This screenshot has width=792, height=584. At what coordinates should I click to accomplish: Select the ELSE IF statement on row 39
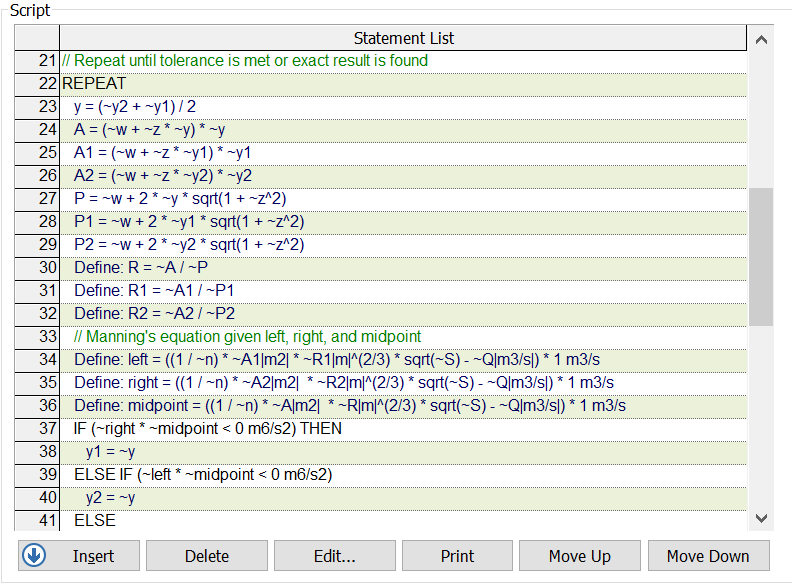pos(203,474)
